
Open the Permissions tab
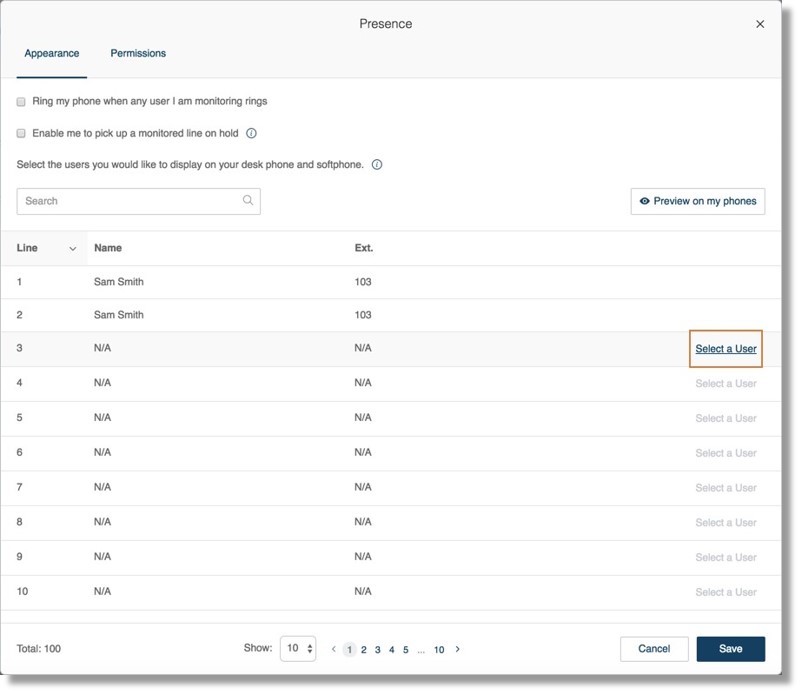138,53
